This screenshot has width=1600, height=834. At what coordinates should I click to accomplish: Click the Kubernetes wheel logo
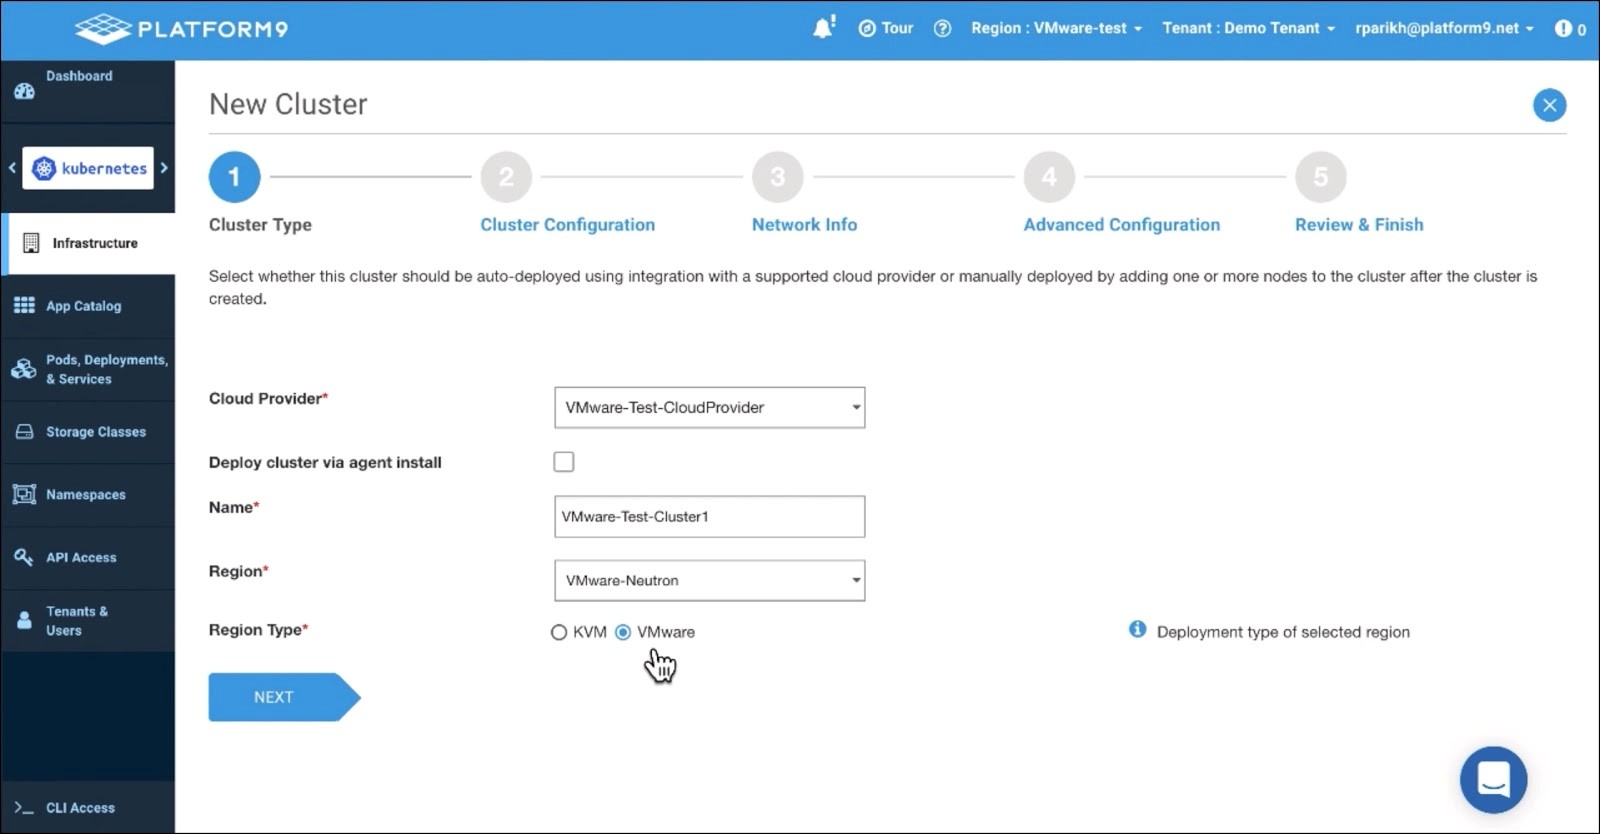44,168
